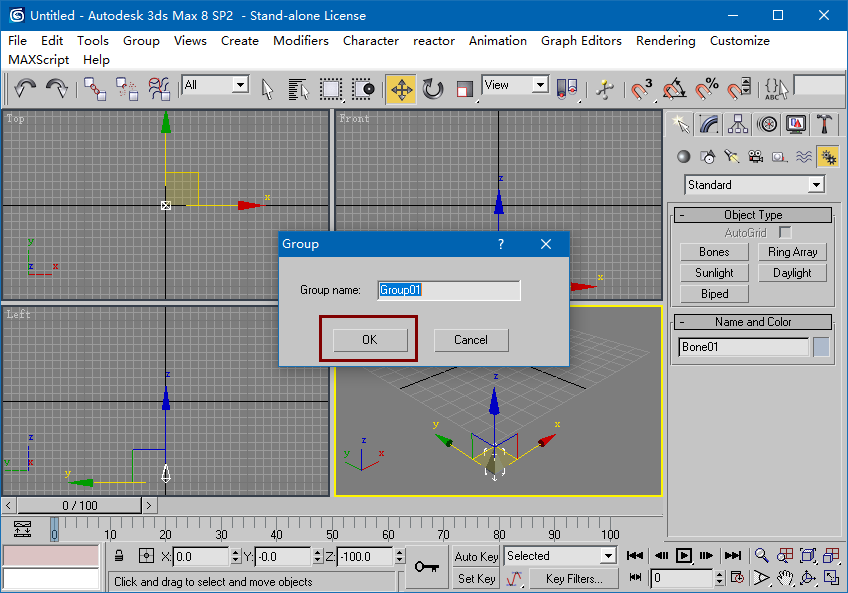The width and height of the screenshot is (848, 593).
Task: Open the MAXScript menu
Action: click(x=38, y=60)
